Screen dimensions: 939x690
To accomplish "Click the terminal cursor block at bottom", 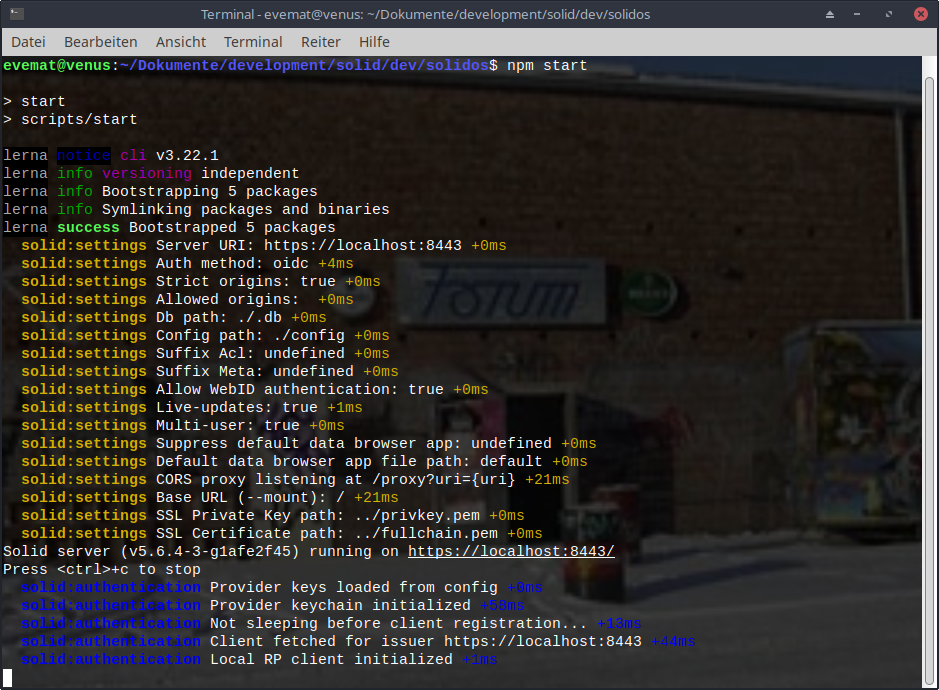I will (8, 678).
